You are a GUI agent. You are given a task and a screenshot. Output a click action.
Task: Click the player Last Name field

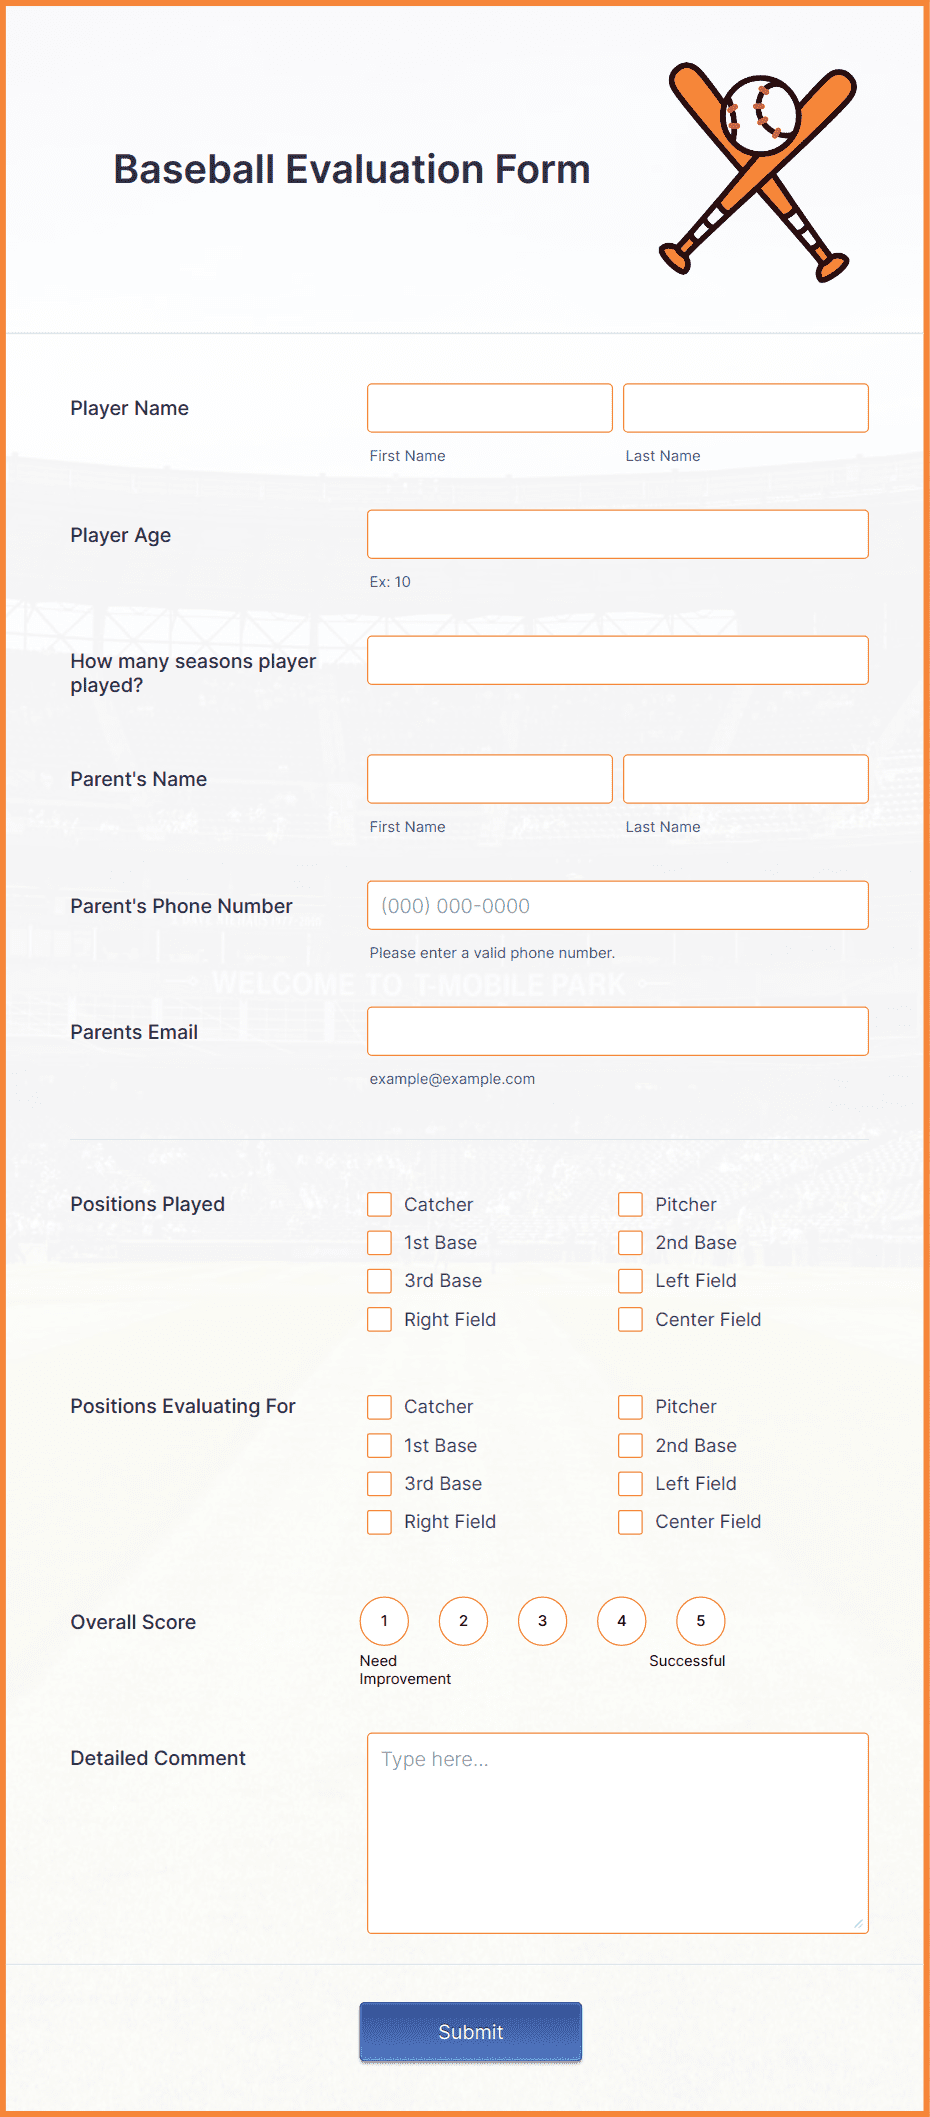(745, 407)
